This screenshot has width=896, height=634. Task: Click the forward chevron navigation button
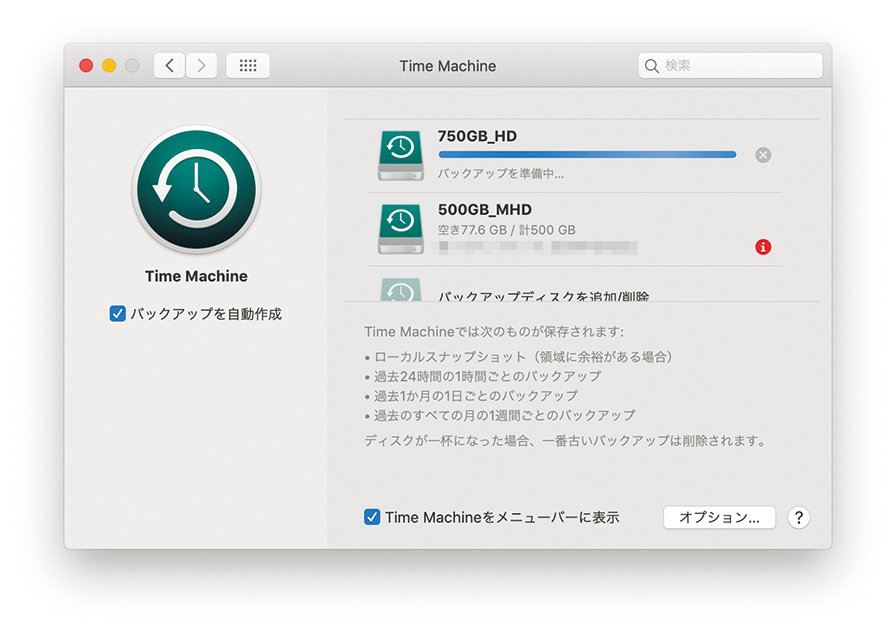pyautogui.click(x=202, y=66)
